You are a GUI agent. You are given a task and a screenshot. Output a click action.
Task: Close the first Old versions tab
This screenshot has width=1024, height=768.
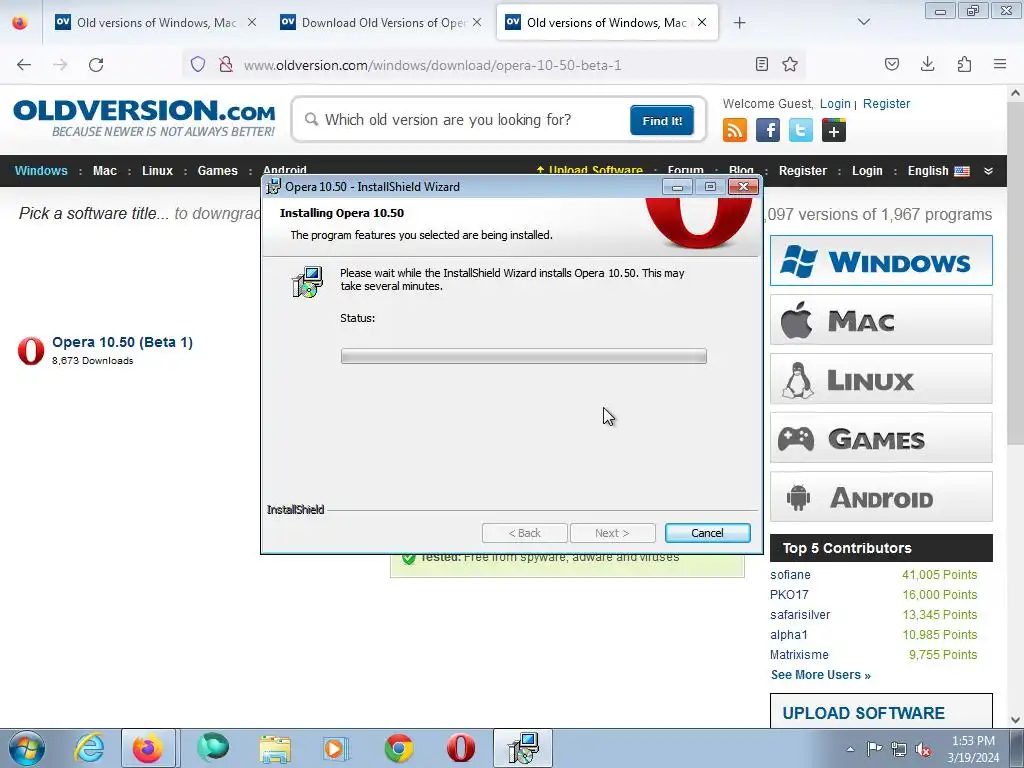tap(251, 22)
